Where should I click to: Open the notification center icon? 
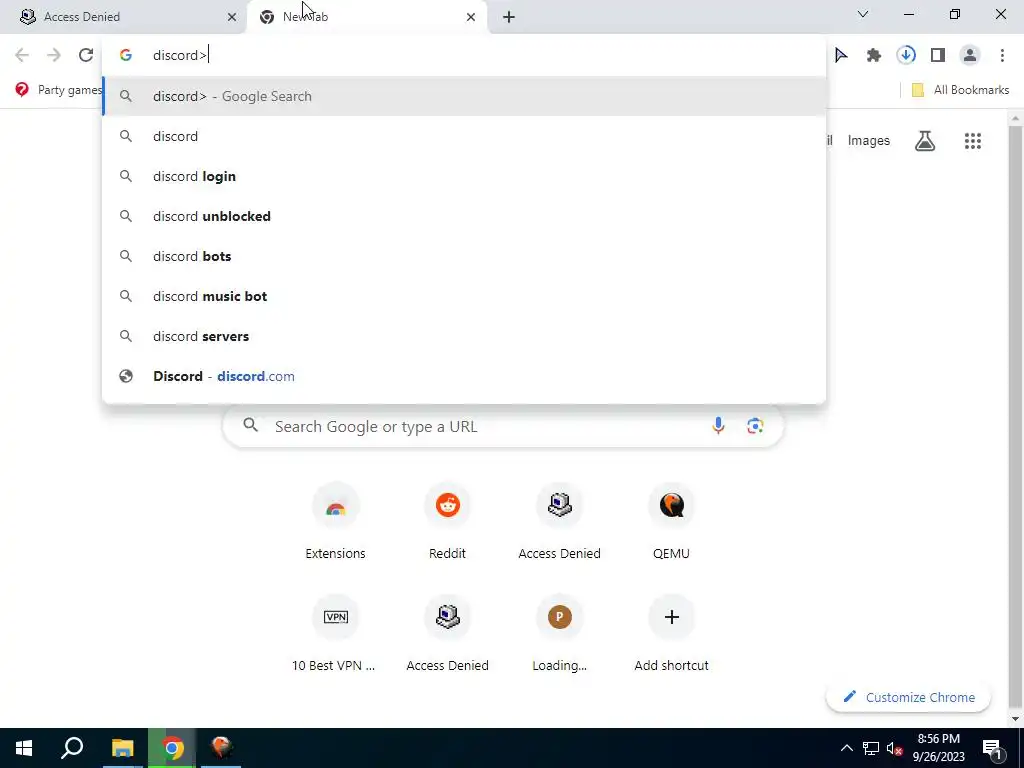[x=992, y=748]
